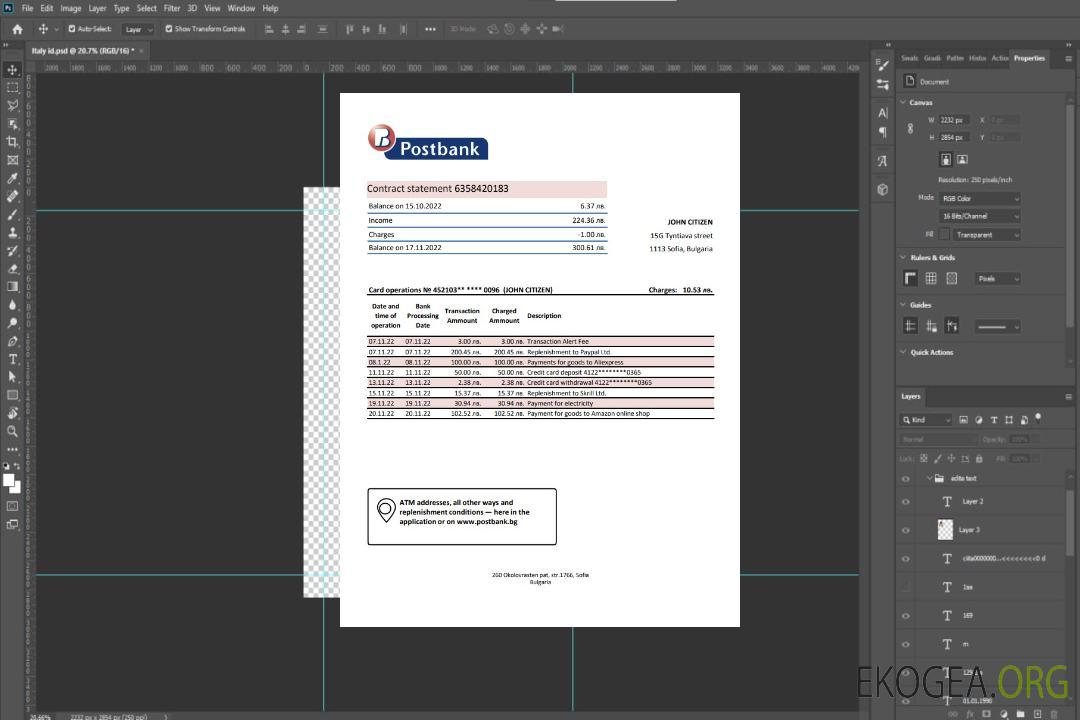1080x720 pixels.
Task: Toggle Show Transform Controls checkbox
Action: [169, 29]
